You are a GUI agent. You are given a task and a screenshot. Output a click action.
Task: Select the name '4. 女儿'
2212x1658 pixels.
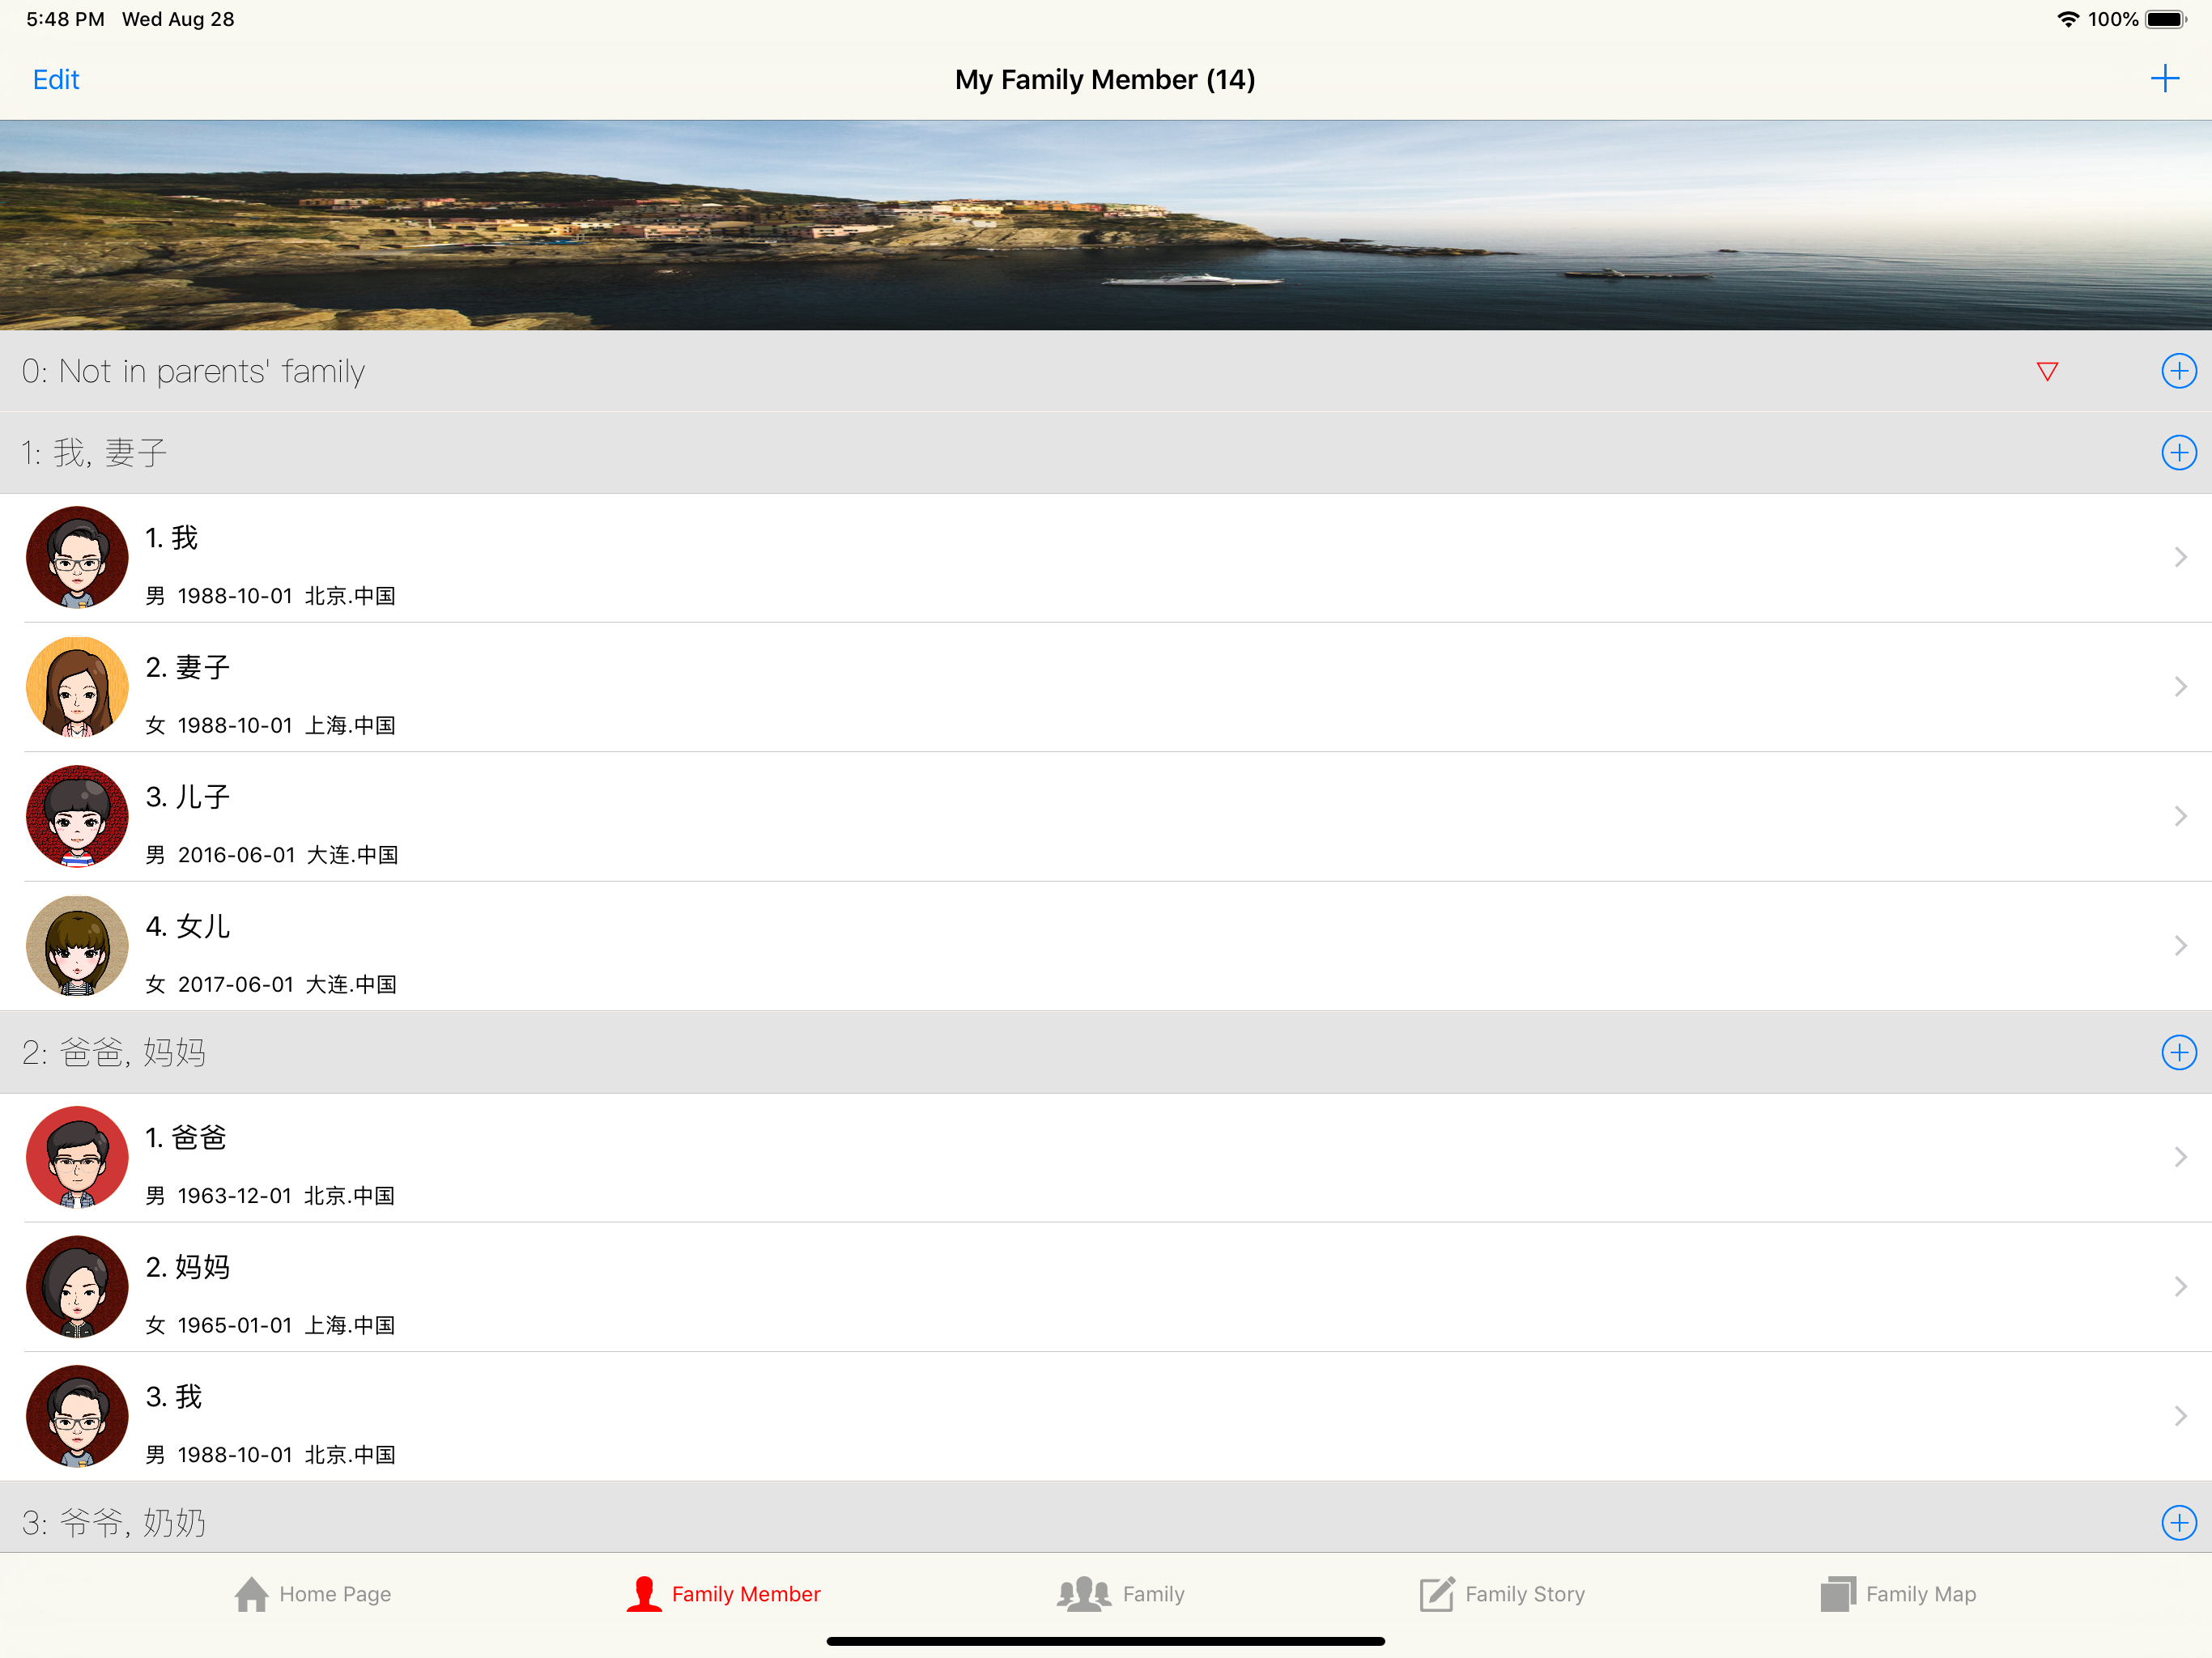coord(188,926)
